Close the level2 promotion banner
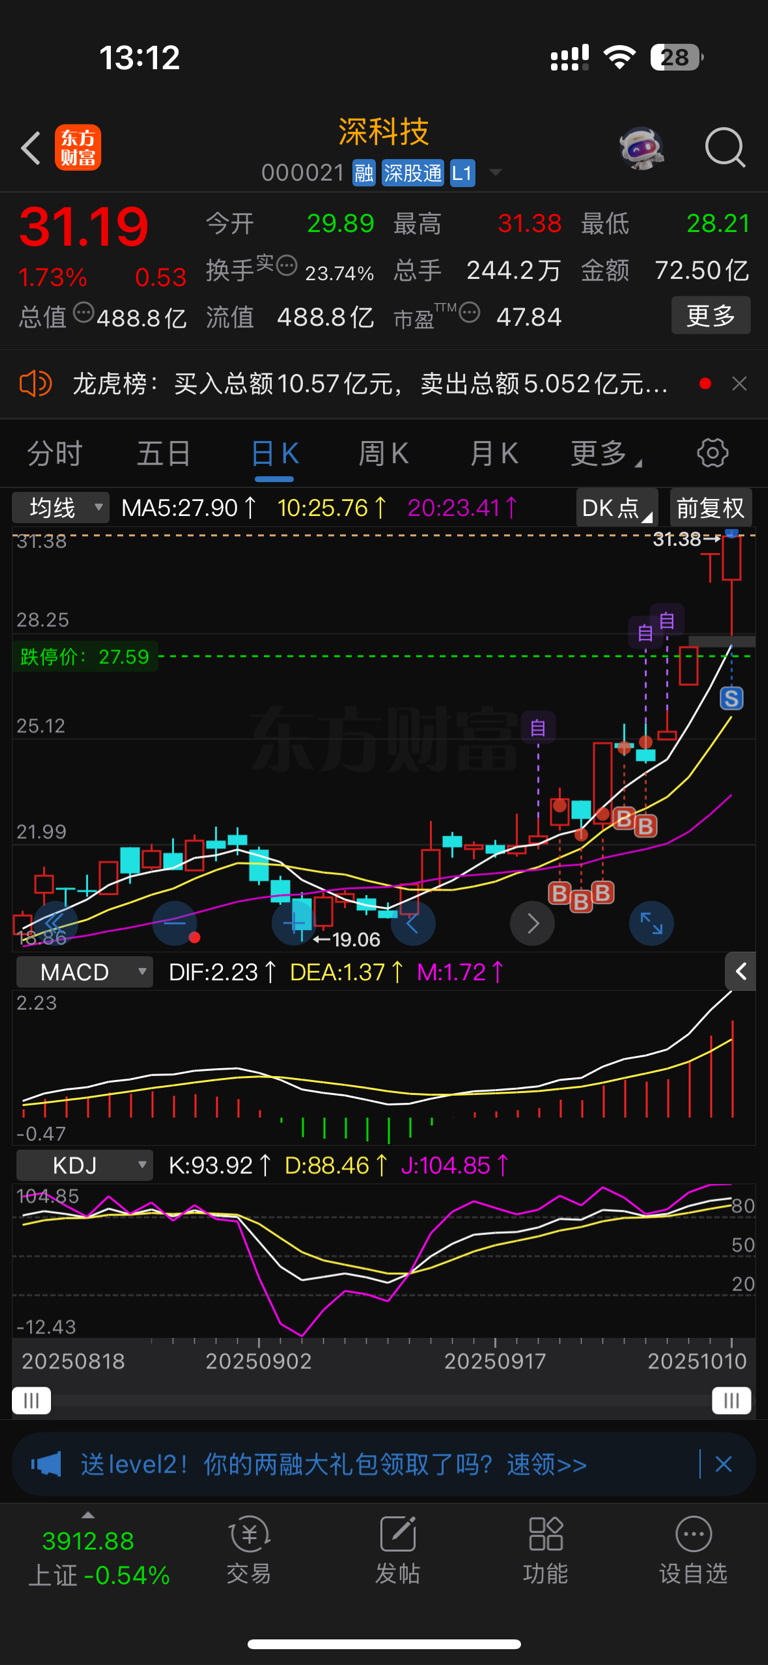 (724, 1464)
